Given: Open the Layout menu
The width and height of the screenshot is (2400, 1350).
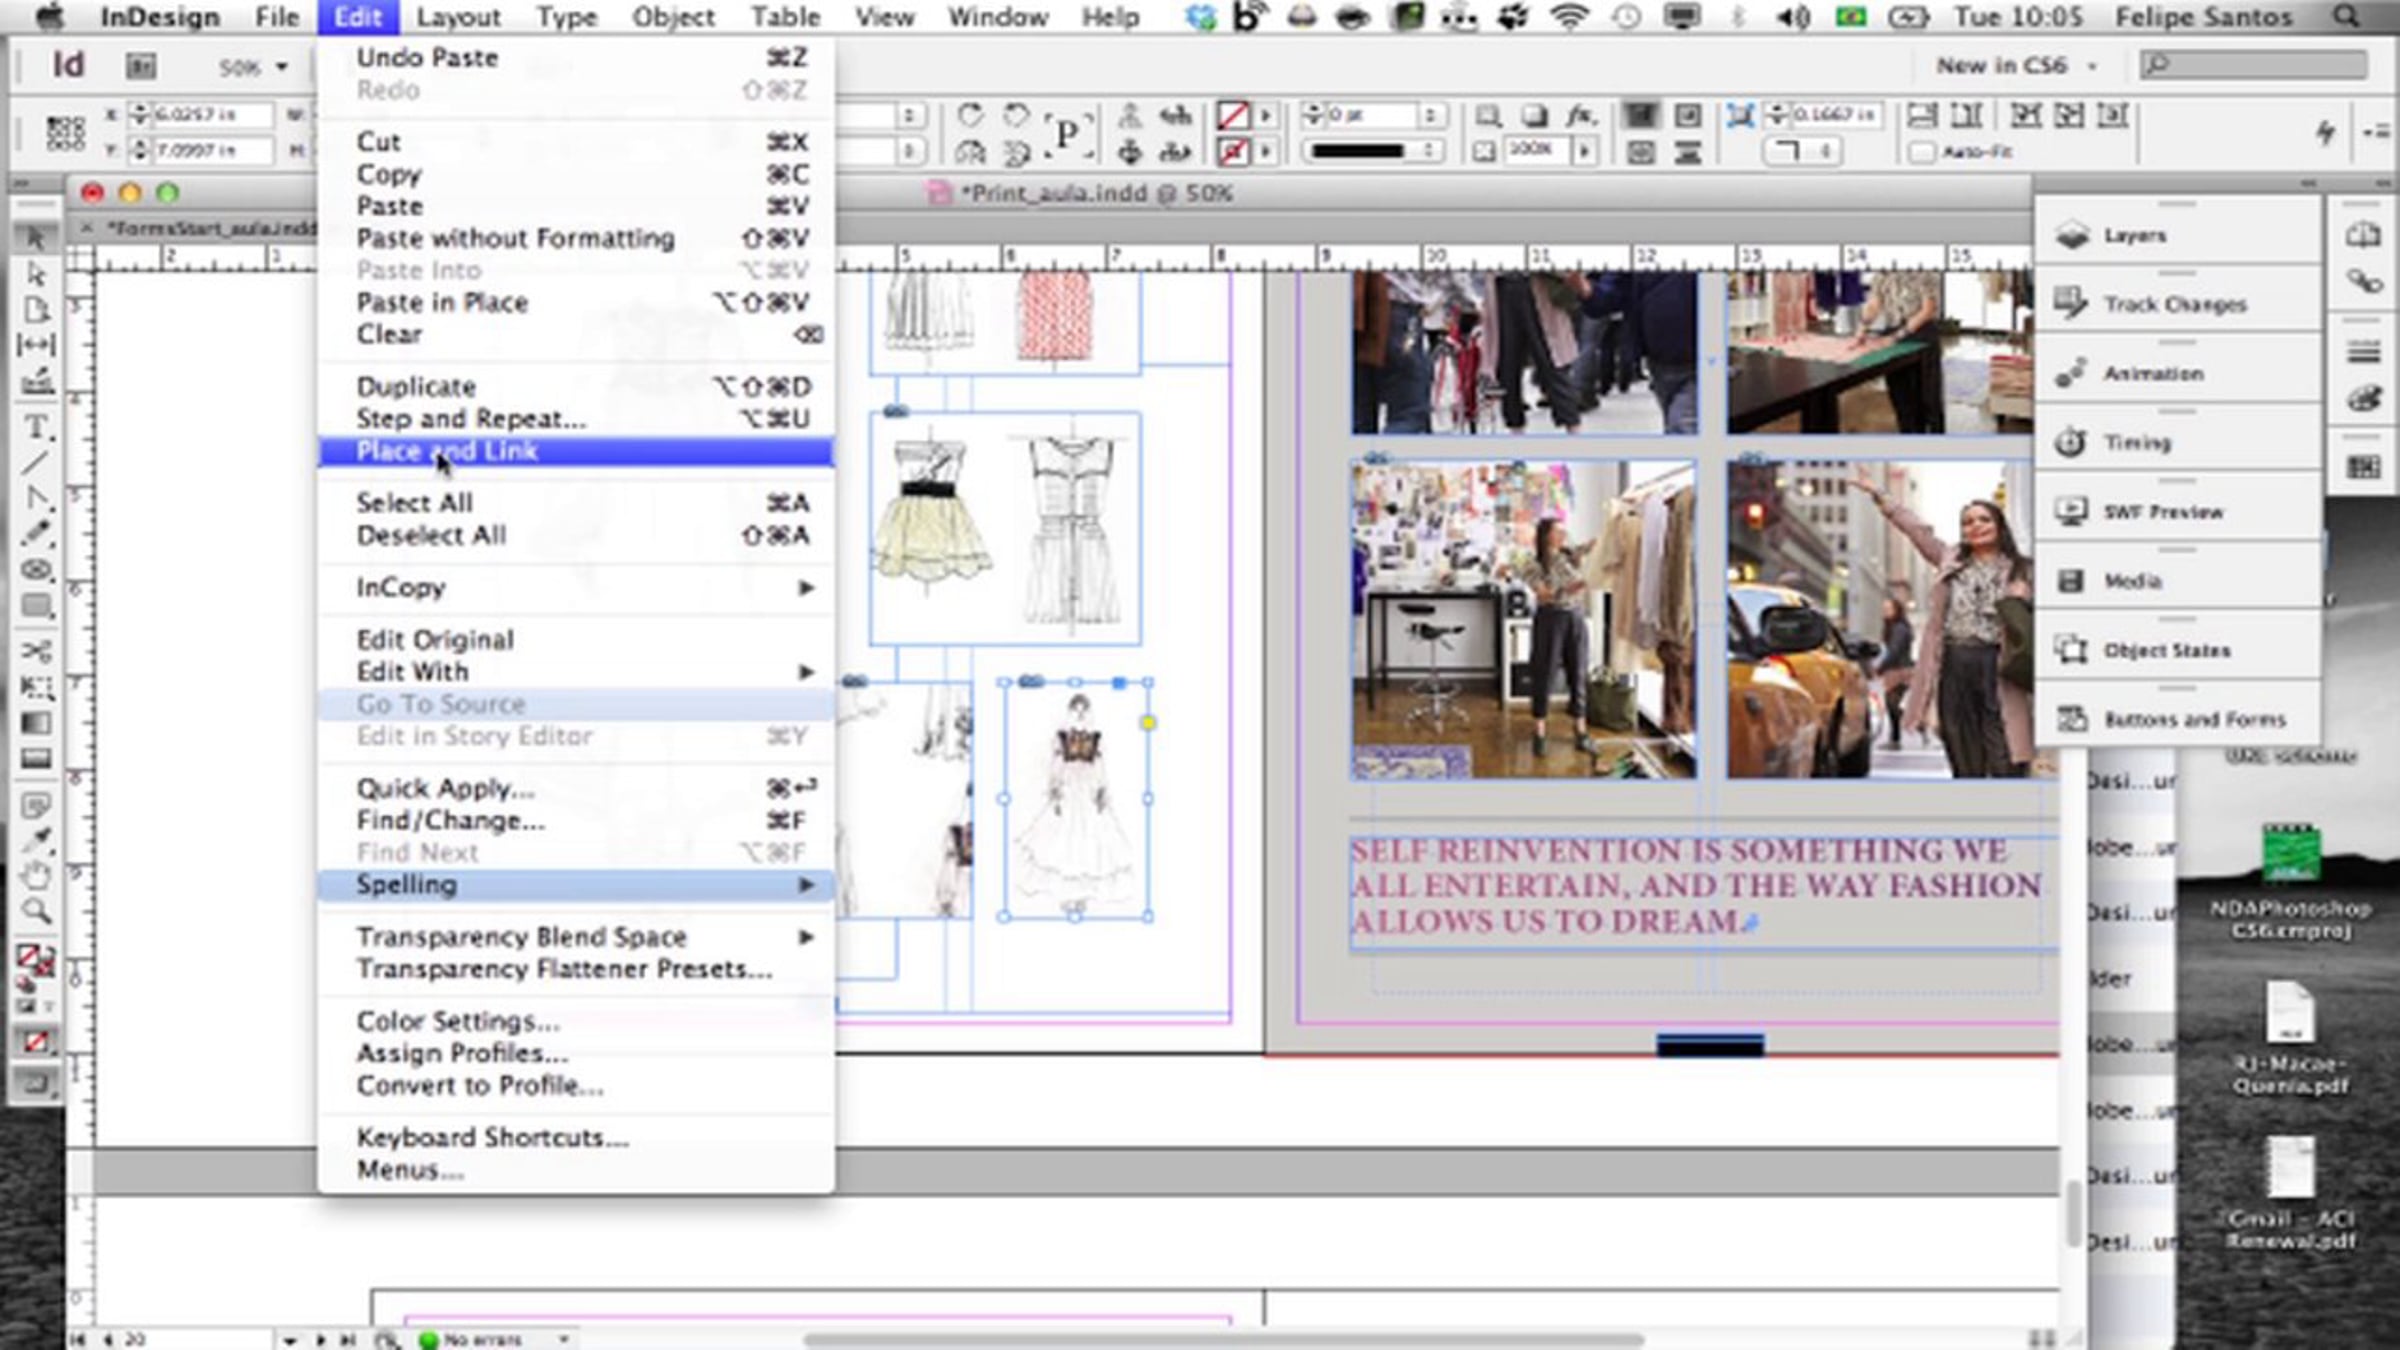Looking at the screenshot, I should [x=458, y=17].
